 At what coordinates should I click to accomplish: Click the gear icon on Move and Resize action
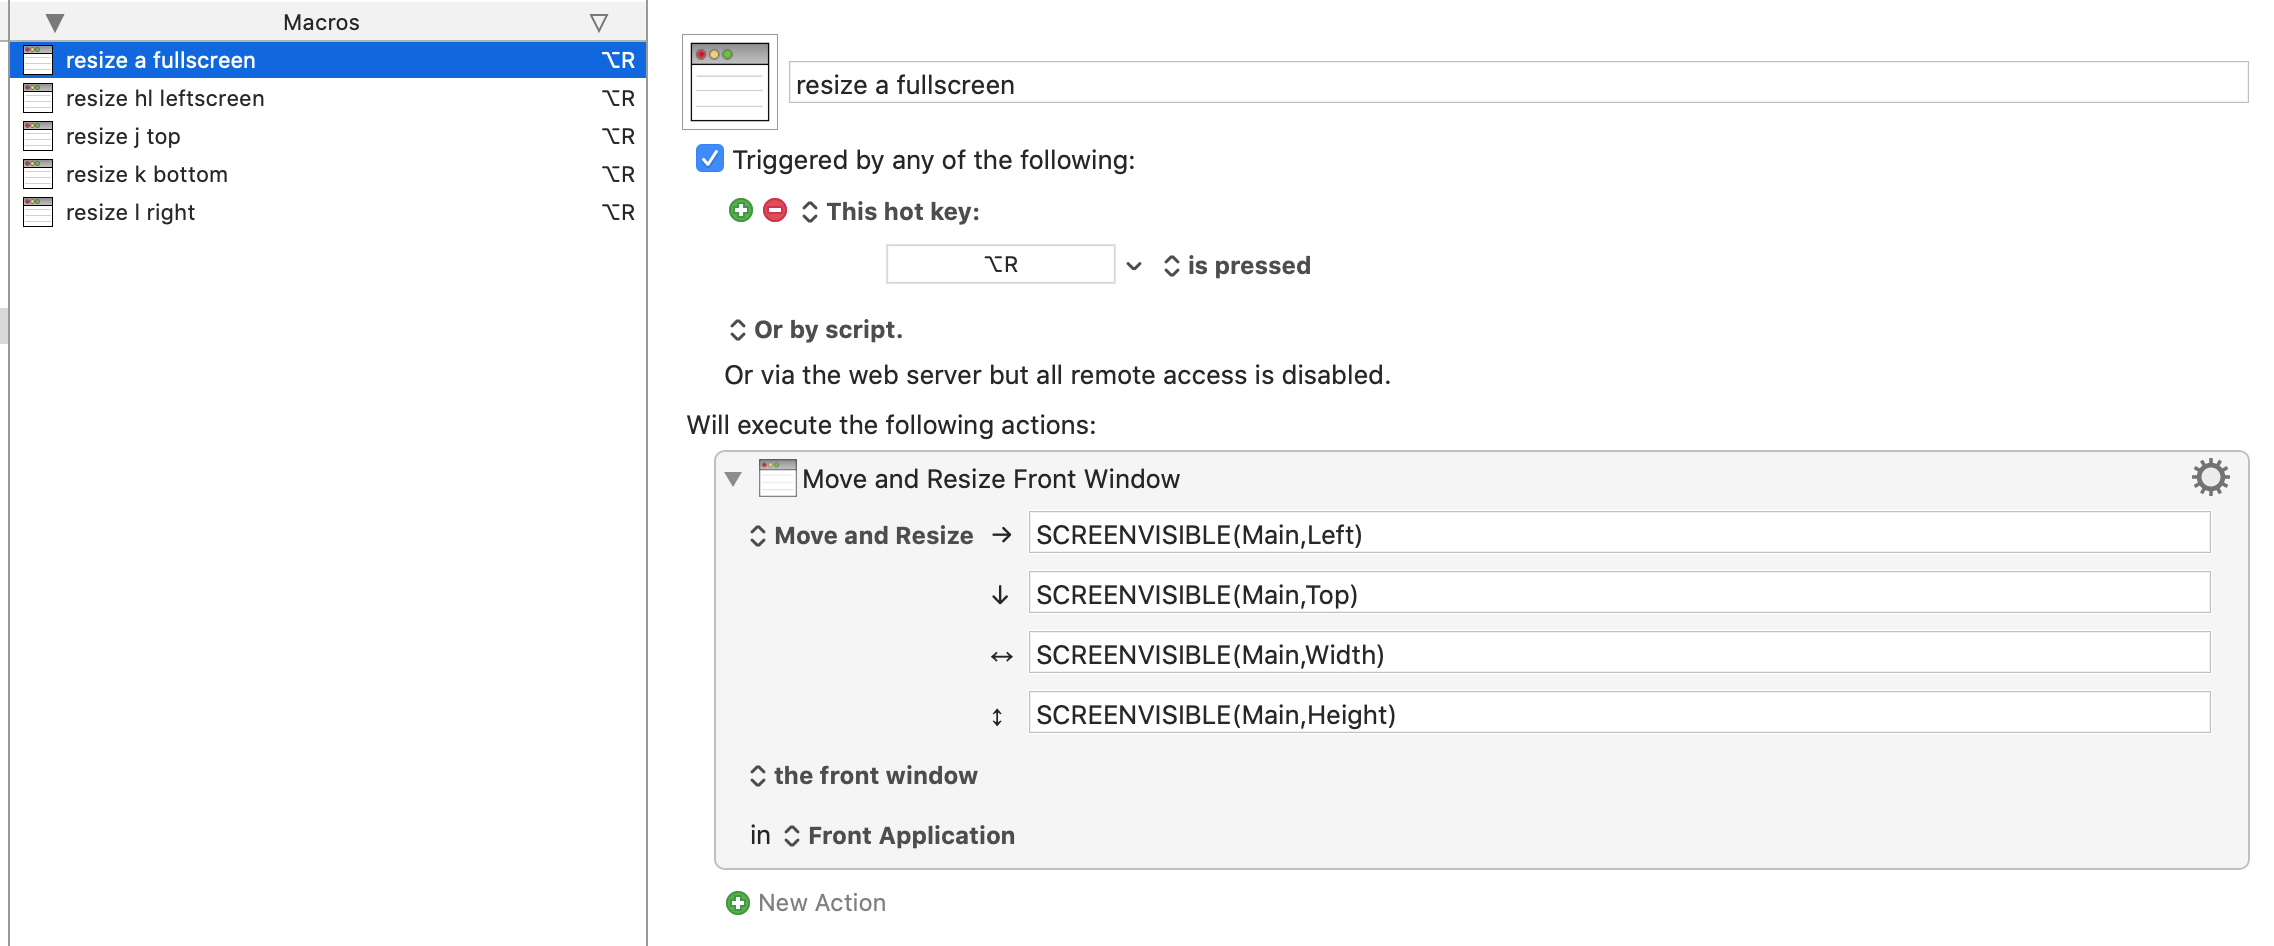2210,478
